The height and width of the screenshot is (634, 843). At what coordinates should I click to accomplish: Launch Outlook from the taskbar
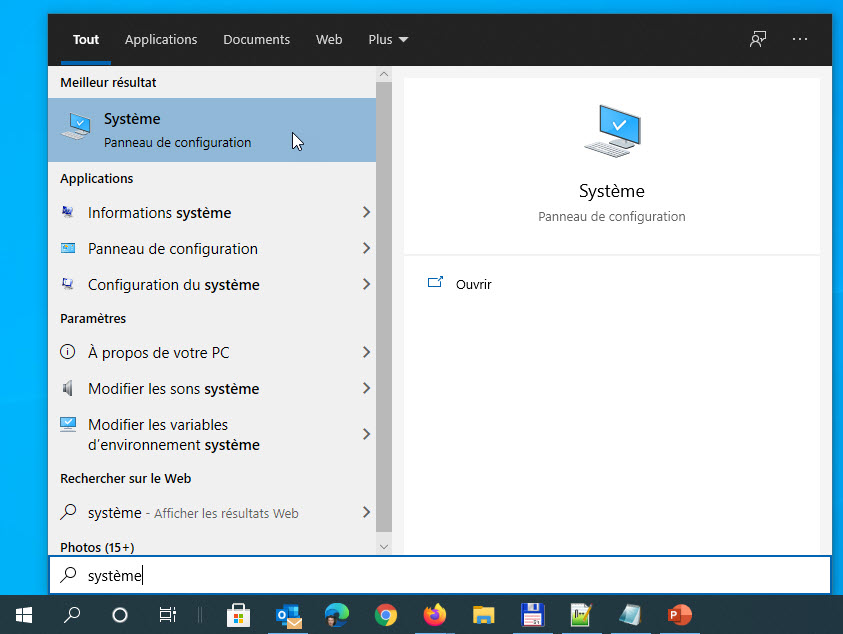(288, 614)
